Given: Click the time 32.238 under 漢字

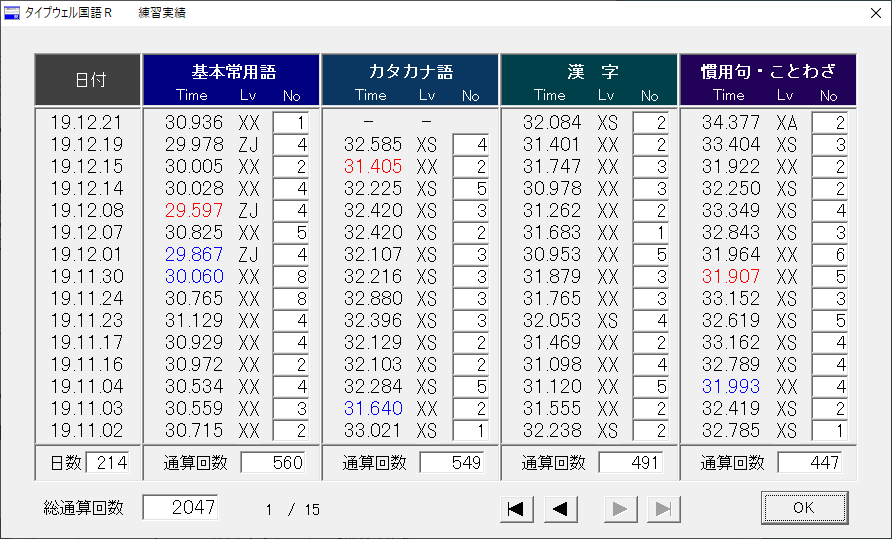Looking at the screenshot, I should [552, 430].
